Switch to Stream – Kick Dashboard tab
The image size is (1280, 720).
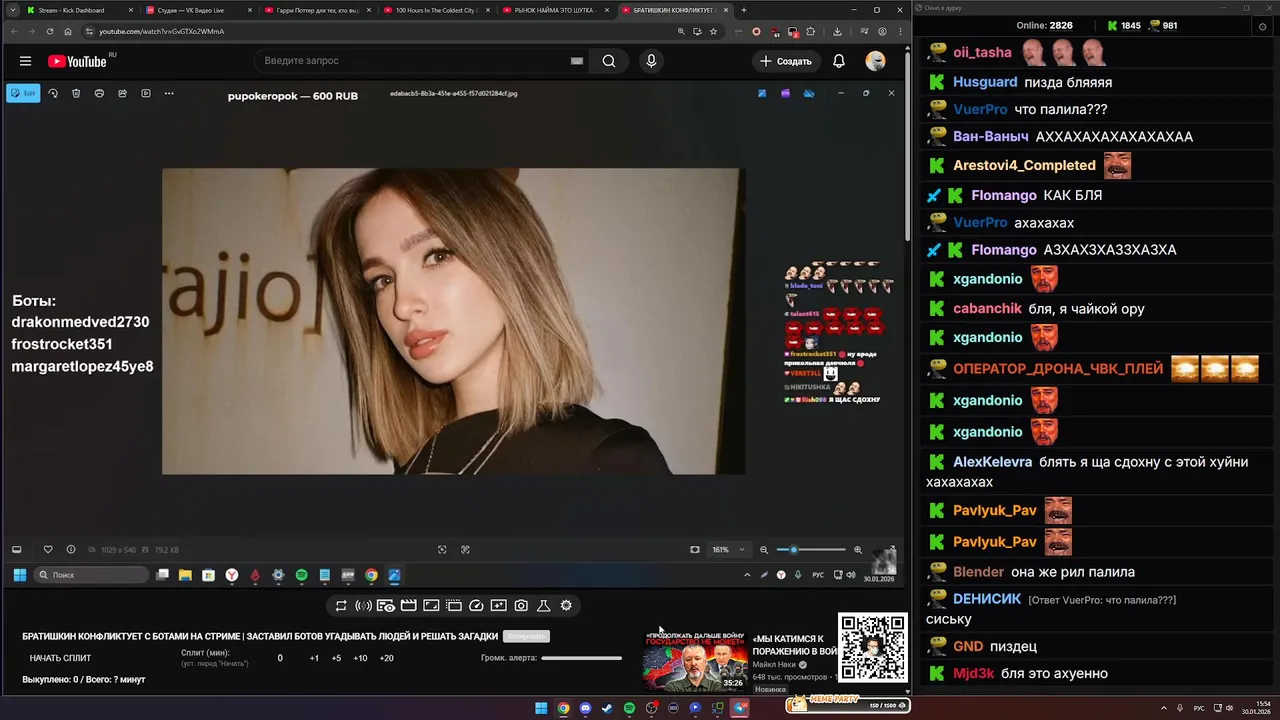(80, 10)
